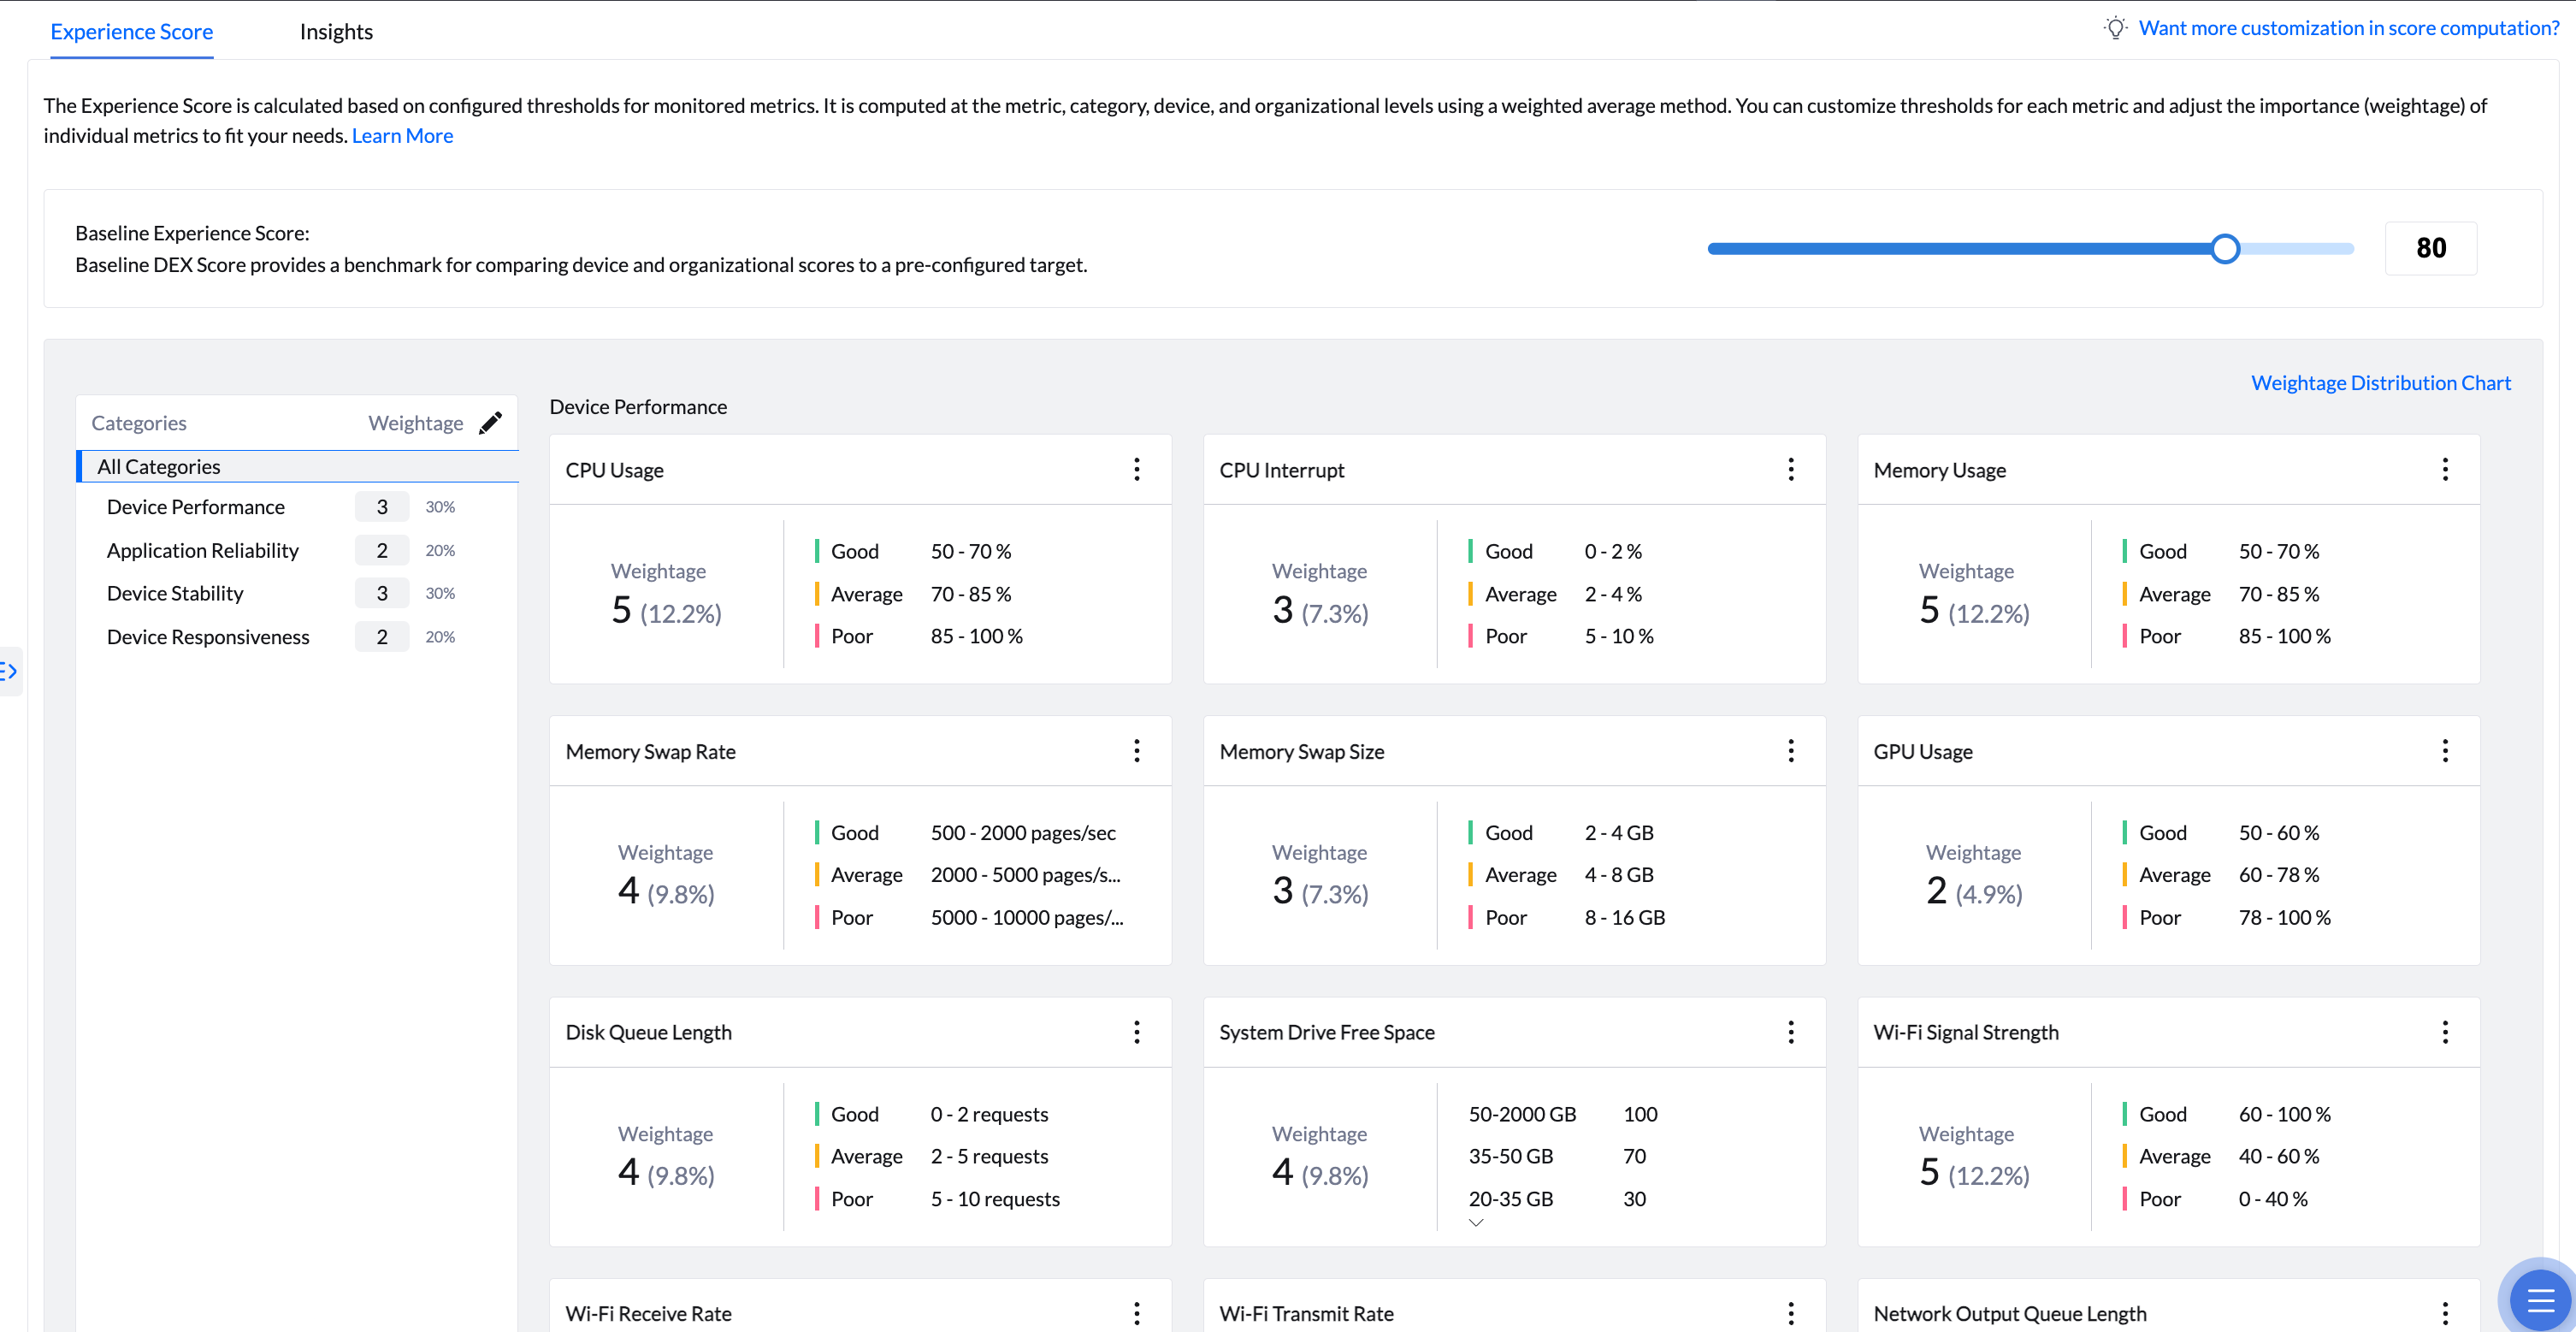Open the Weightage Distribution Chart link
2576x1332 pixels.
tap(2380, 382)
